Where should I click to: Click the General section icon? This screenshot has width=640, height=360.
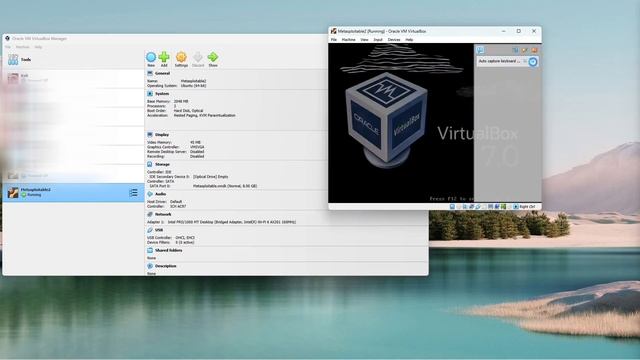150,73
